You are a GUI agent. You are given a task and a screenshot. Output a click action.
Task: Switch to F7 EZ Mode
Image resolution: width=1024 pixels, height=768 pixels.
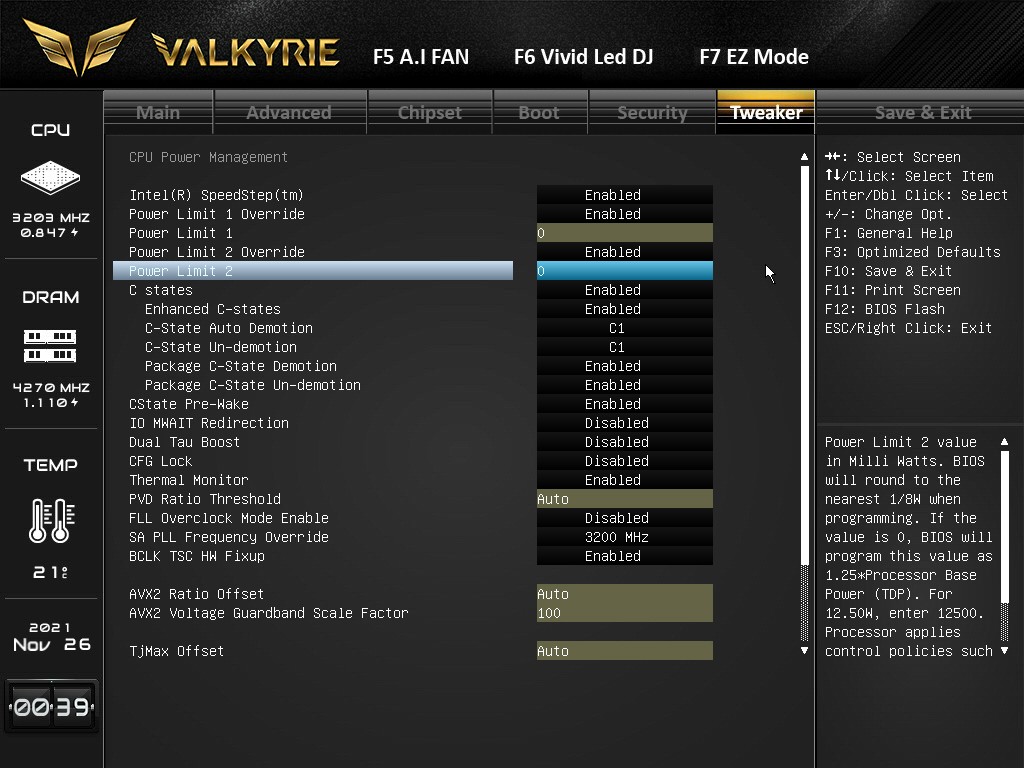tap(754, 57)
